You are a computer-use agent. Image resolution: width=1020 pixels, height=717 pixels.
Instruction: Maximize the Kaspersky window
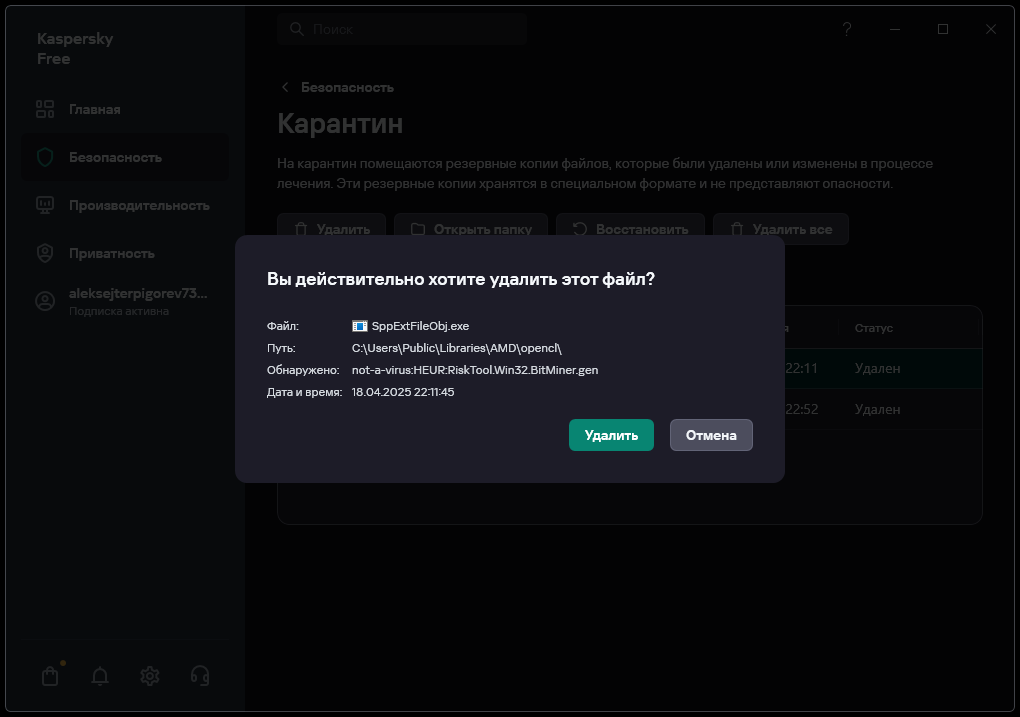pyautogui.click(x=943, y=29)
